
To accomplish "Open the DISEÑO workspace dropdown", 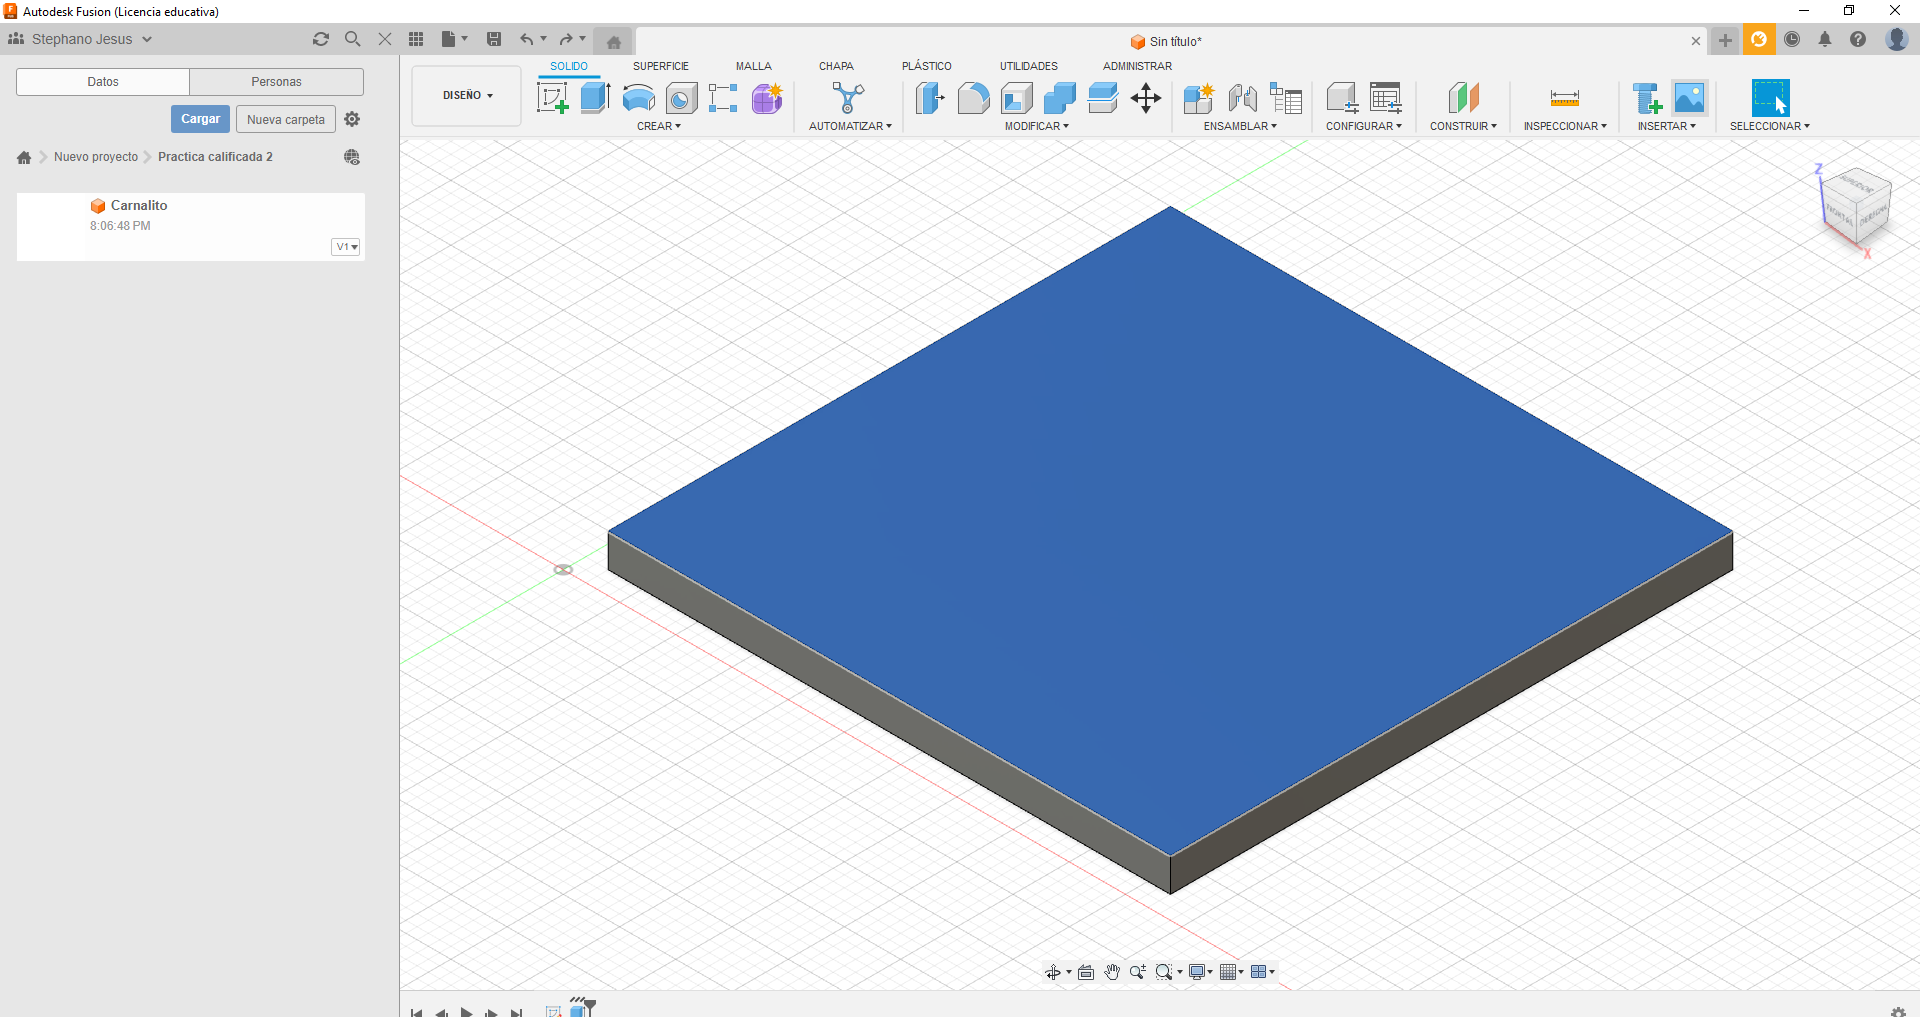I will (x=467, y=96).
